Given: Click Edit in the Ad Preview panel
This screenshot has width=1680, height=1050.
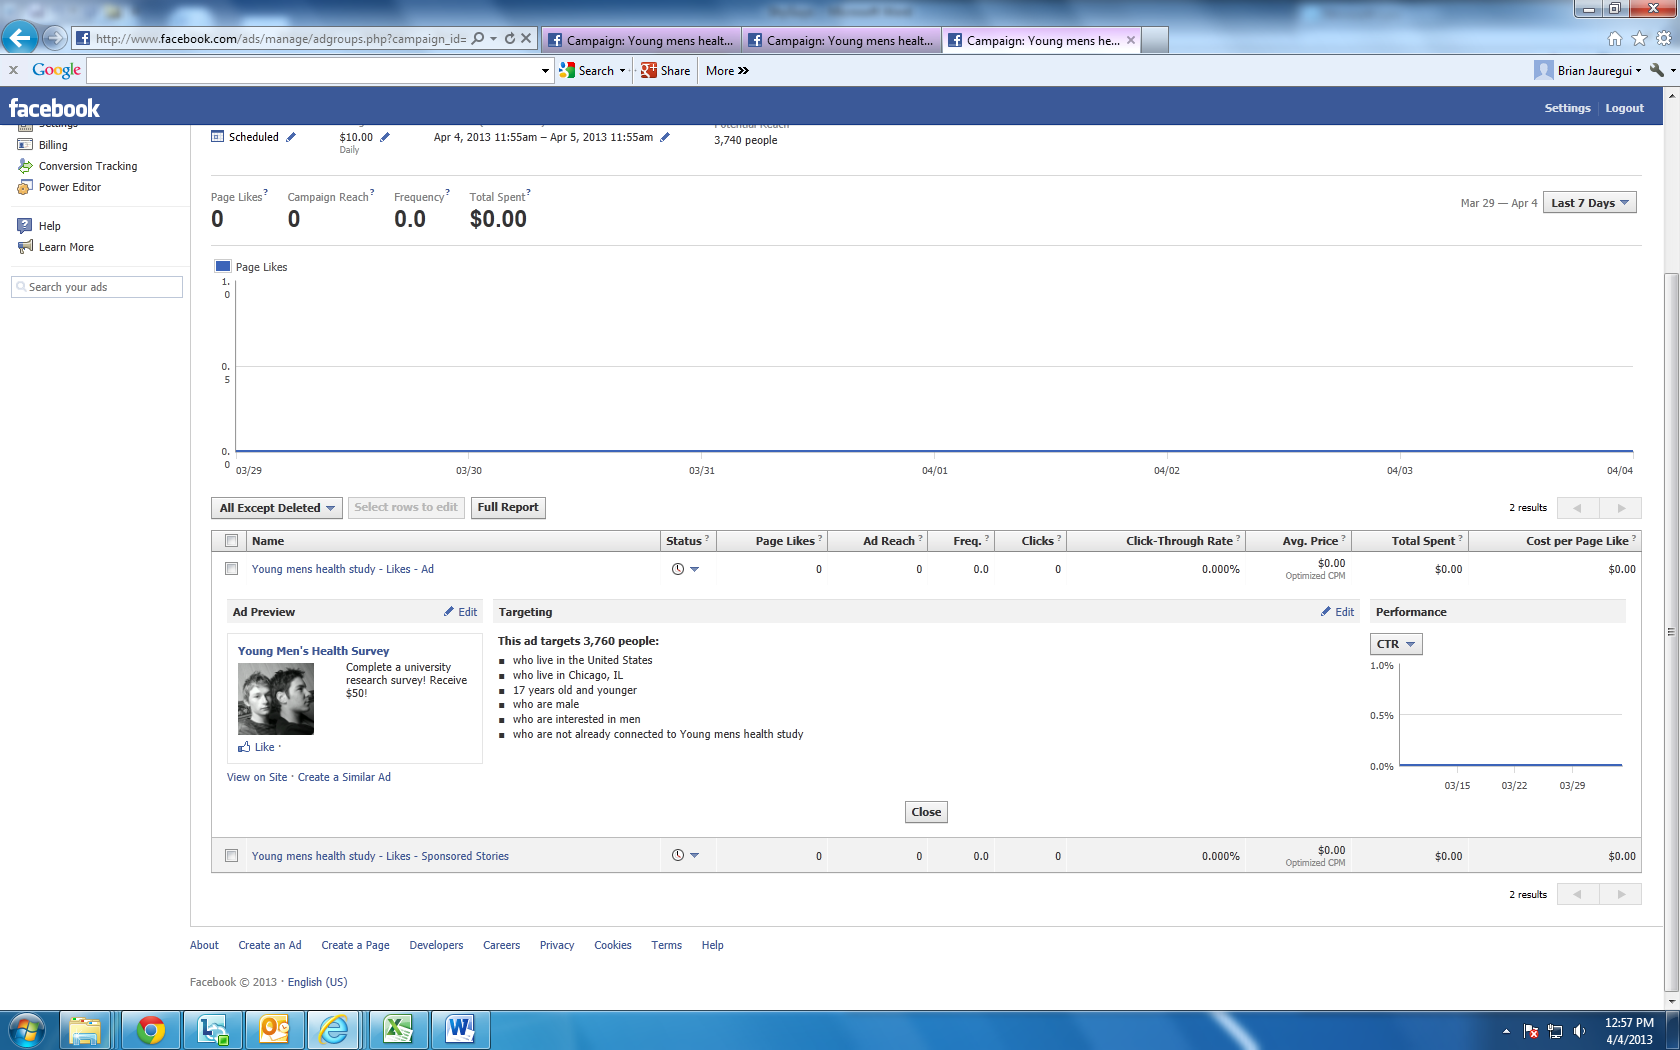Looking at the screenshot, I should [461, 612].
